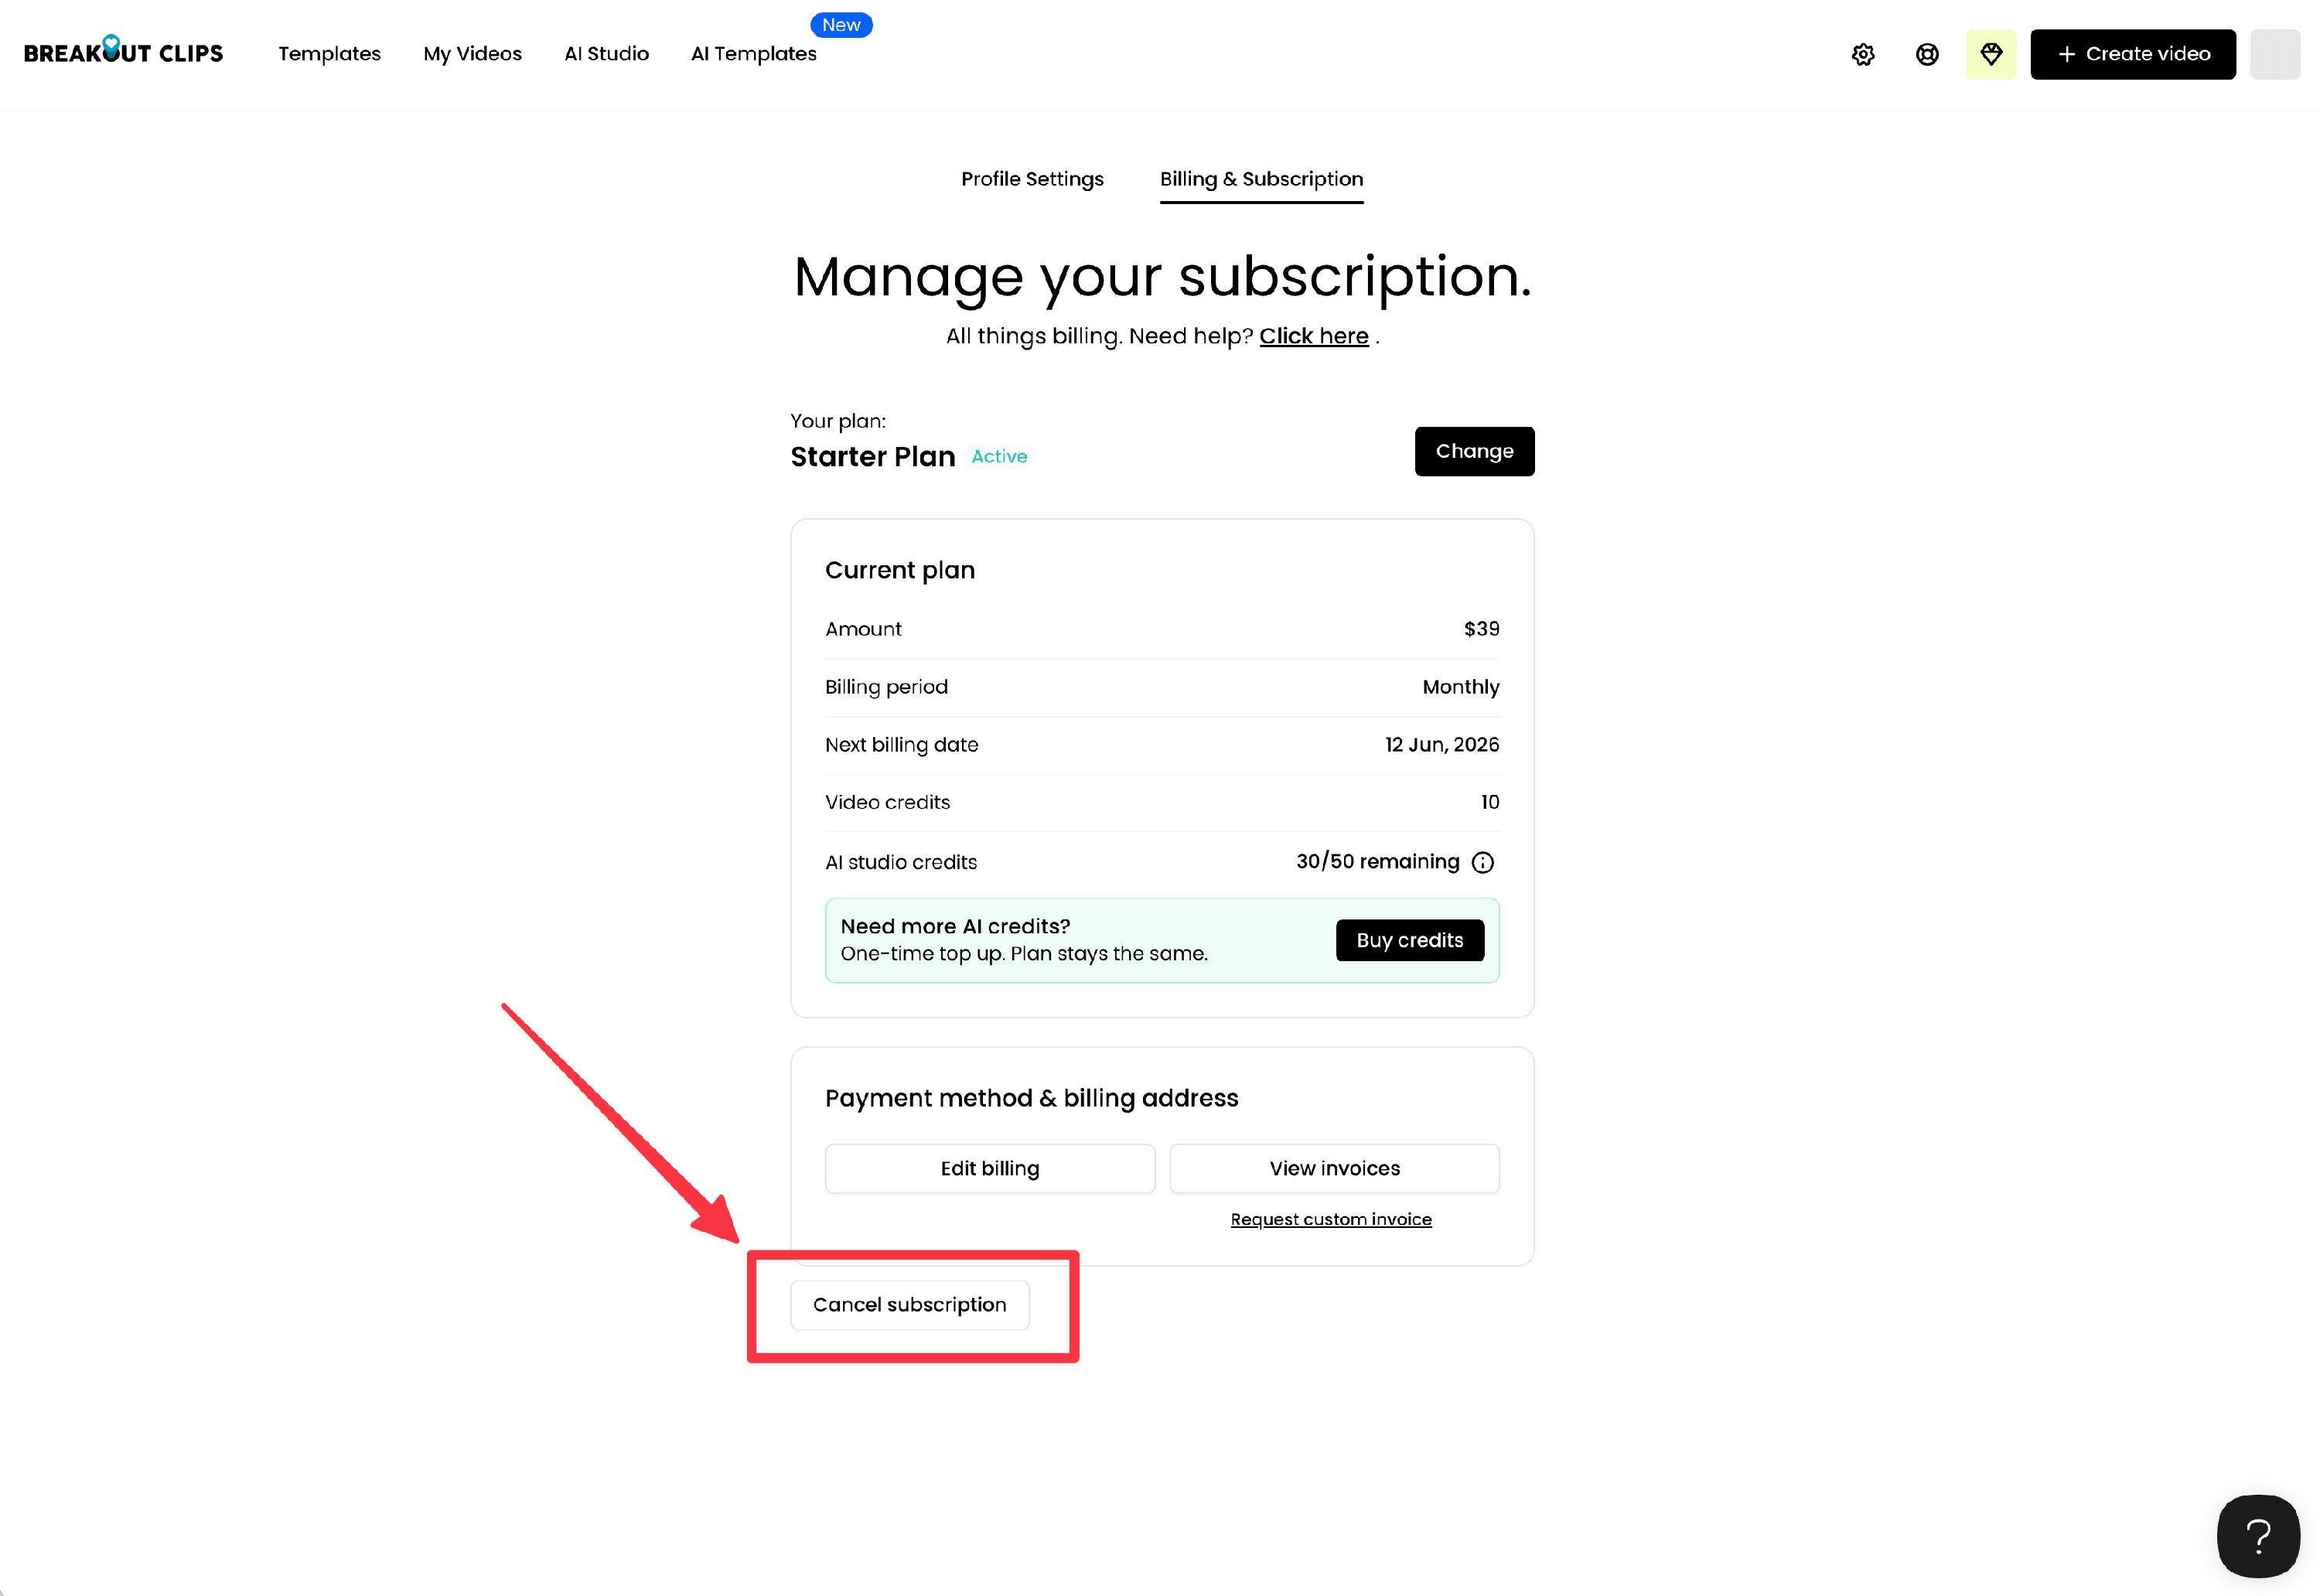Click the Buy credits button
This screenshot has width=2320, height=1596.
coord(1410,940)
